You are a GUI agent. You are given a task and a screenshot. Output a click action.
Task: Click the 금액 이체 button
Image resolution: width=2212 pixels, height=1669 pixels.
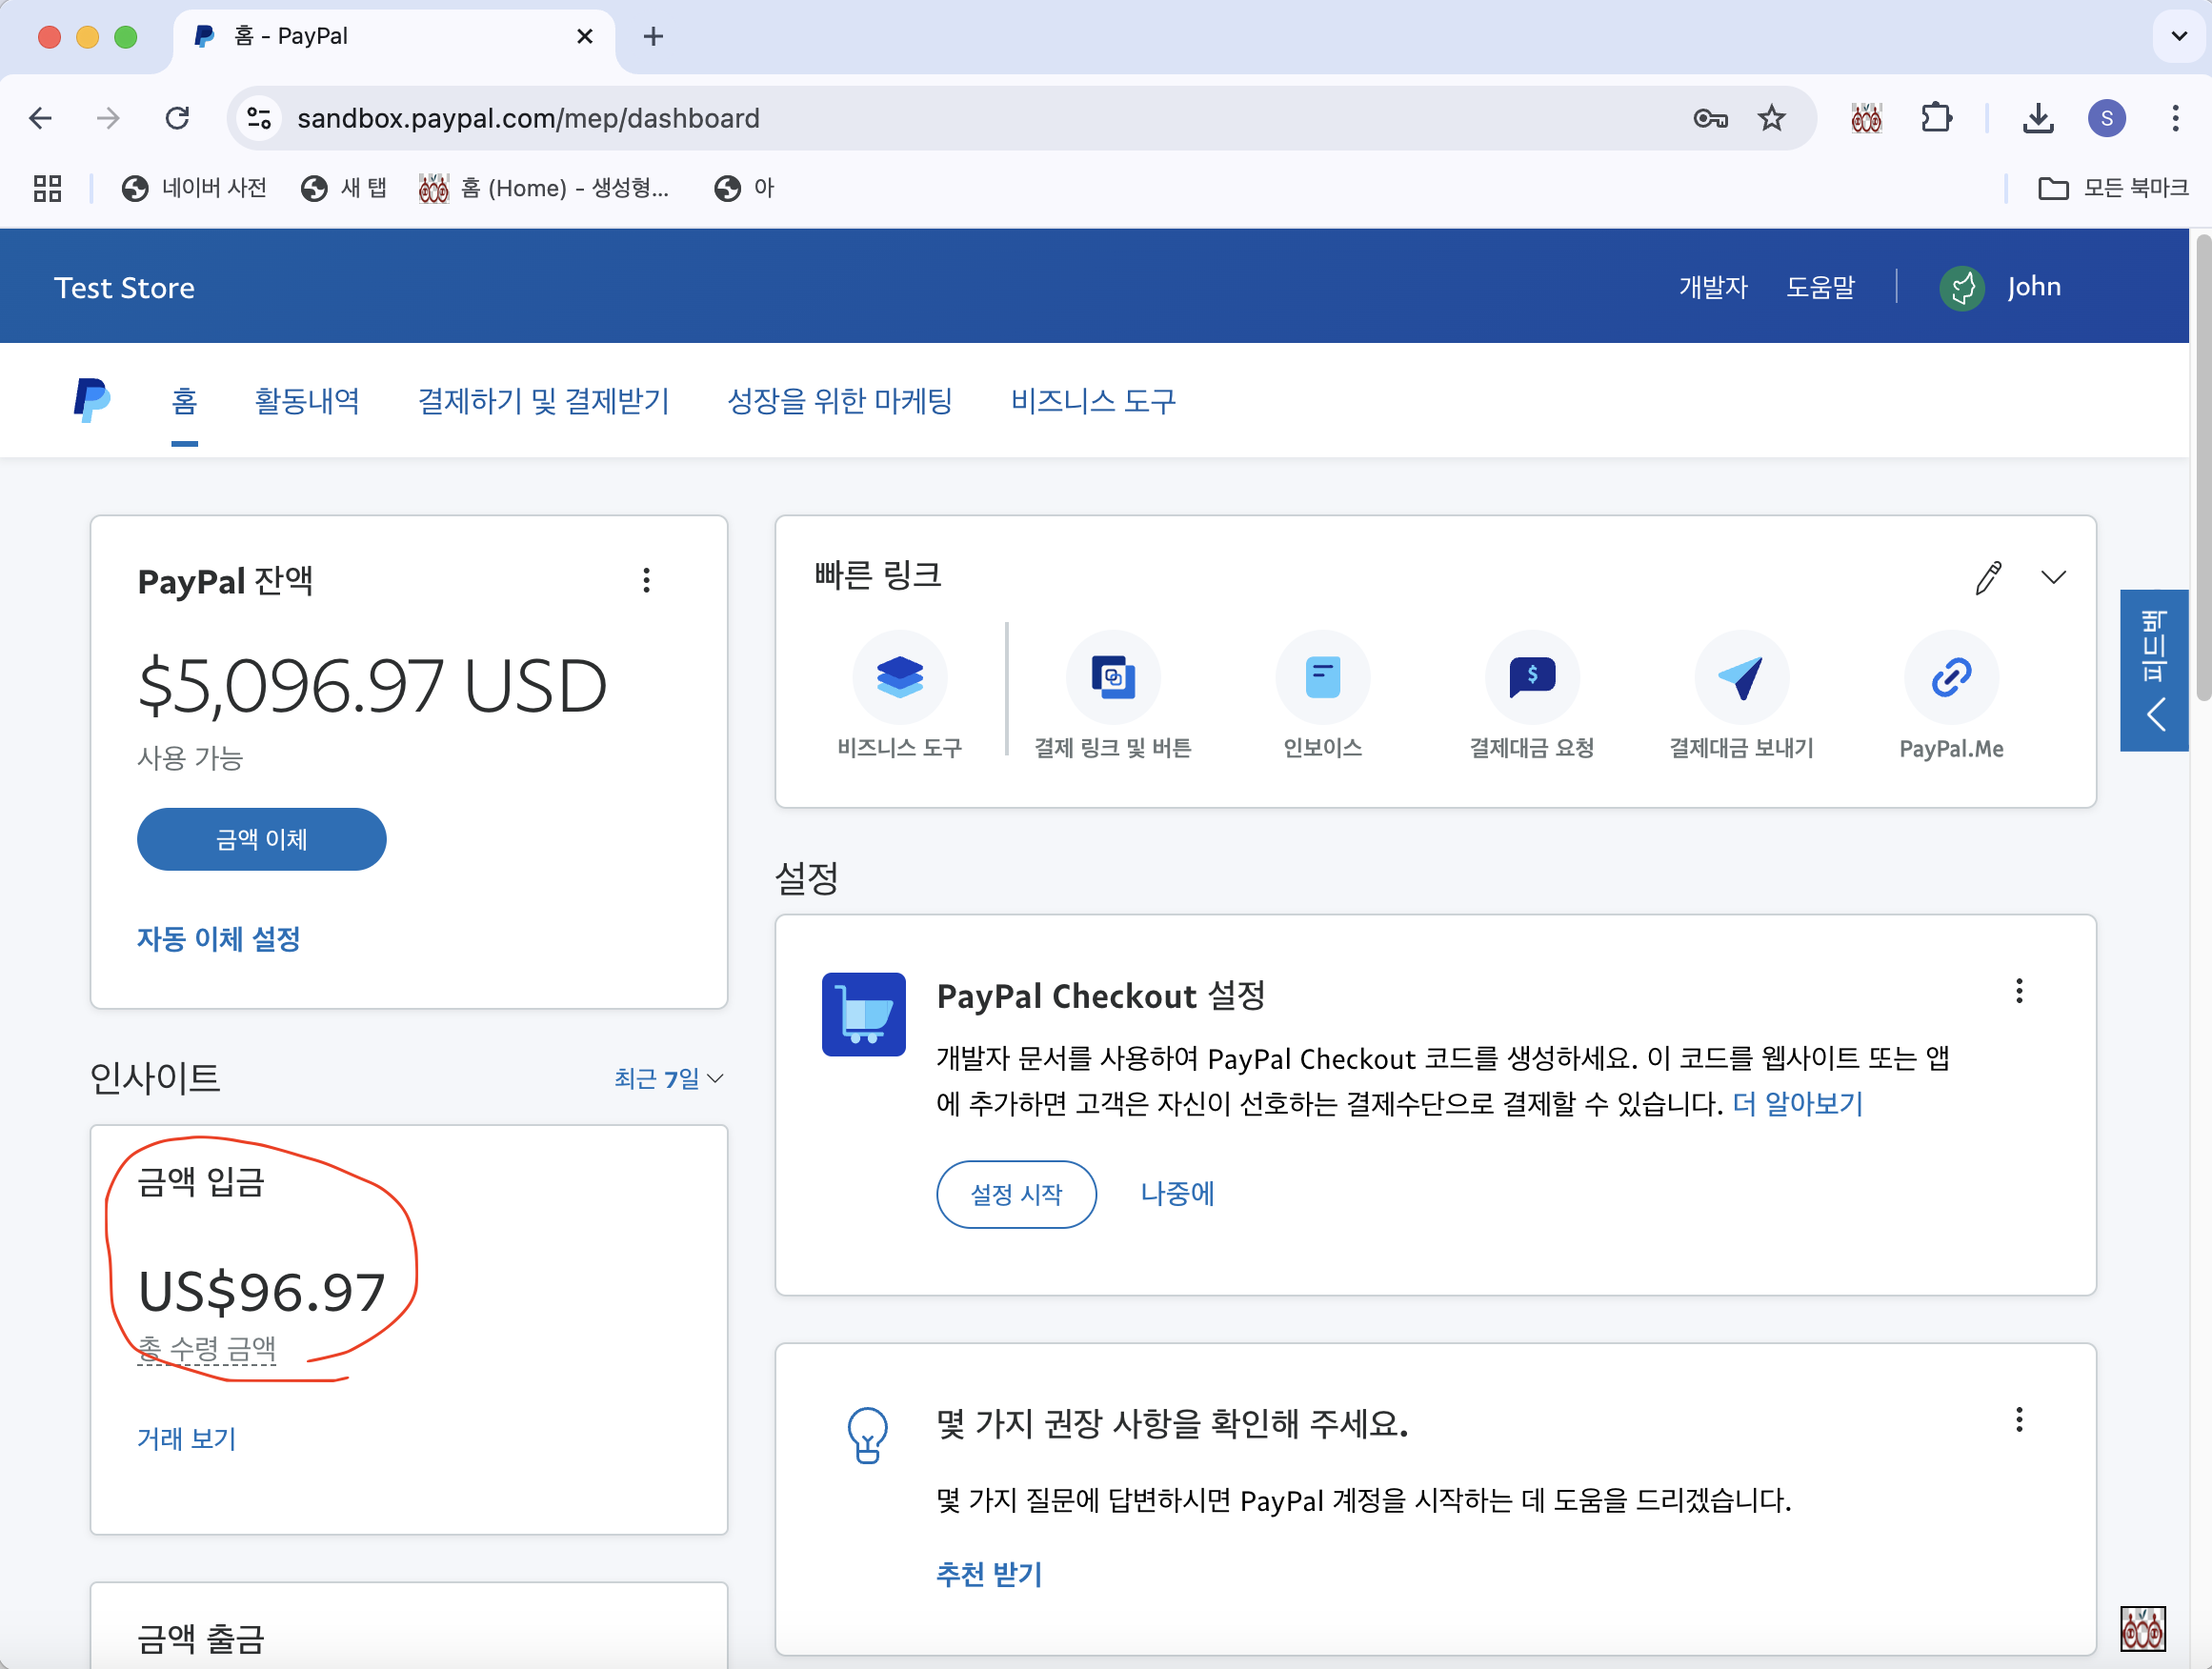pyautogui.click(x=261, y=839)
